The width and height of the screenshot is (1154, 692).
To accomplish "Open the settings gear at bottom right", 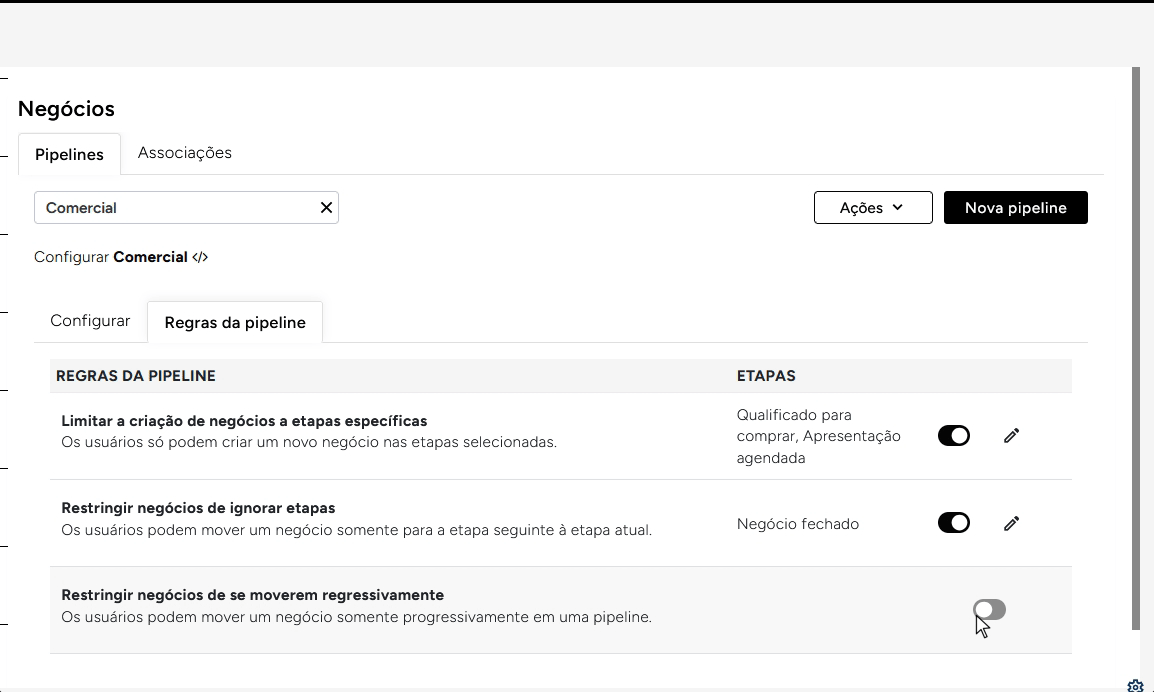I will coord(1135,685).
